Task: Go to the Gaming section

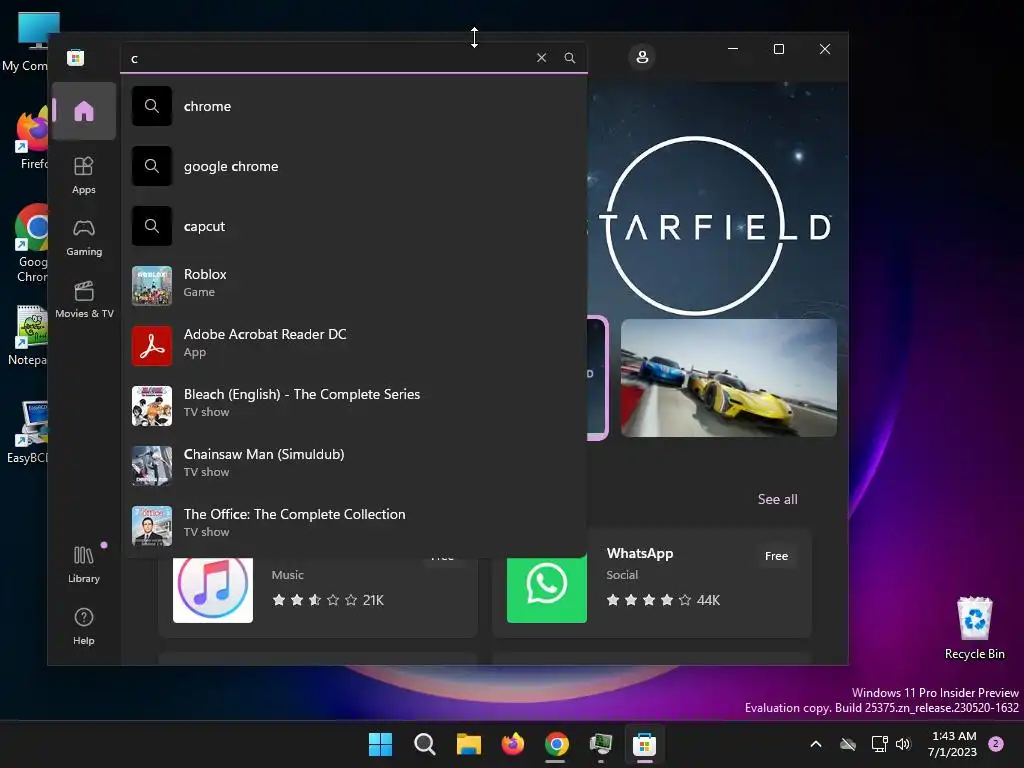Action: pyautogui.click(x=84, y=238)
